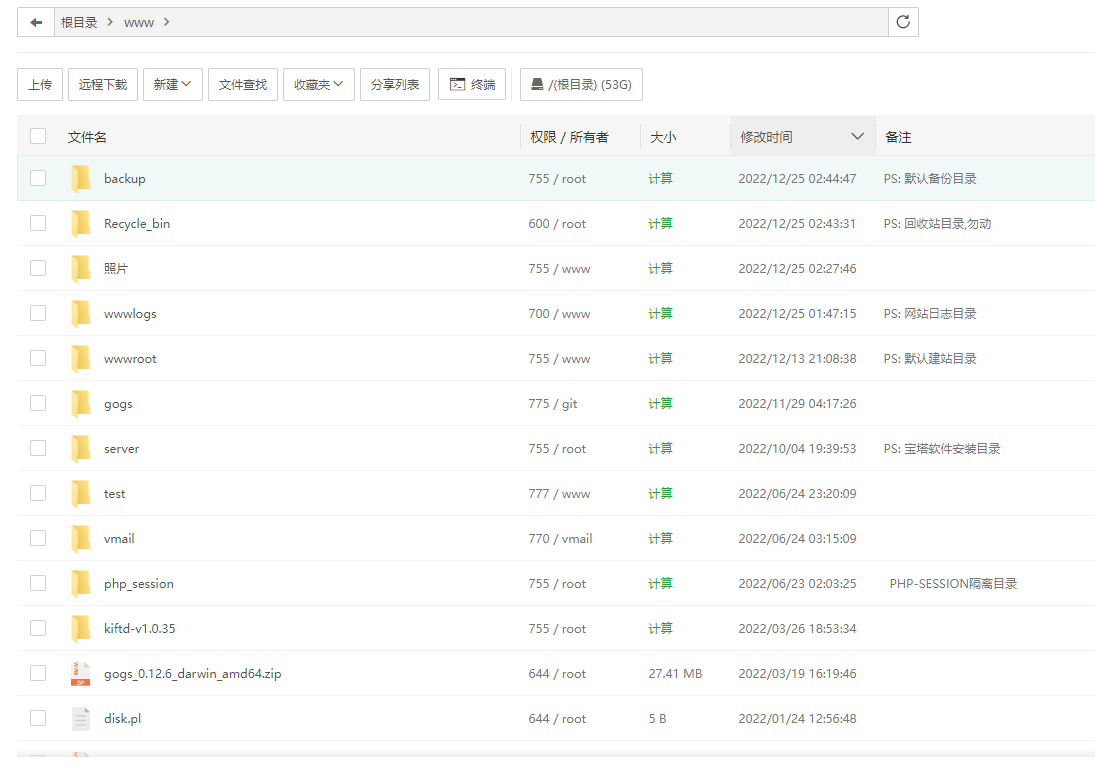Calculate size (计算) for wwwroot
This screenshot has width=1095, height=782.
coord(660,358)
